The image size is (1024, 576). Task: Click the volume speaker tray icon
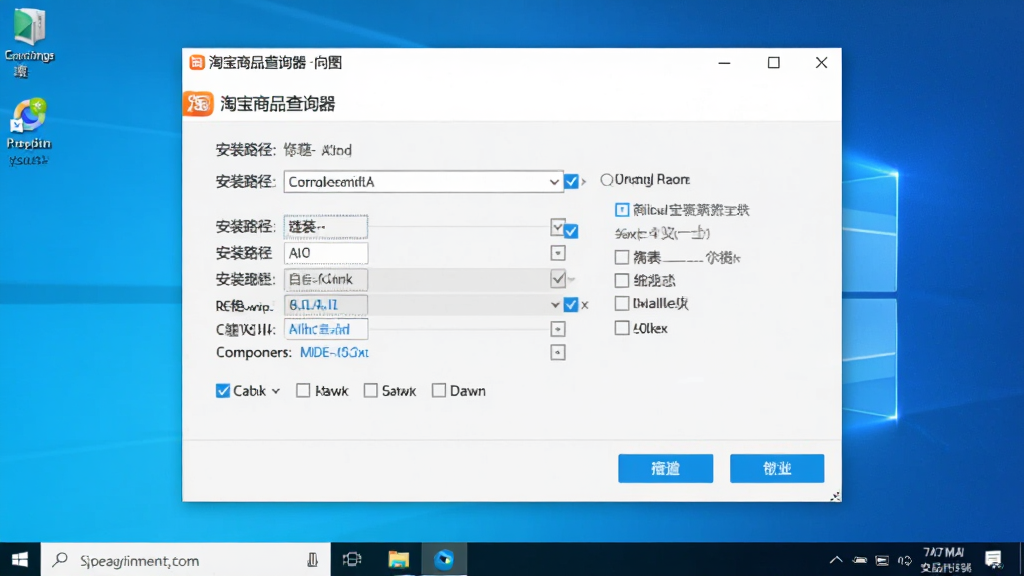tap(904, 560)
